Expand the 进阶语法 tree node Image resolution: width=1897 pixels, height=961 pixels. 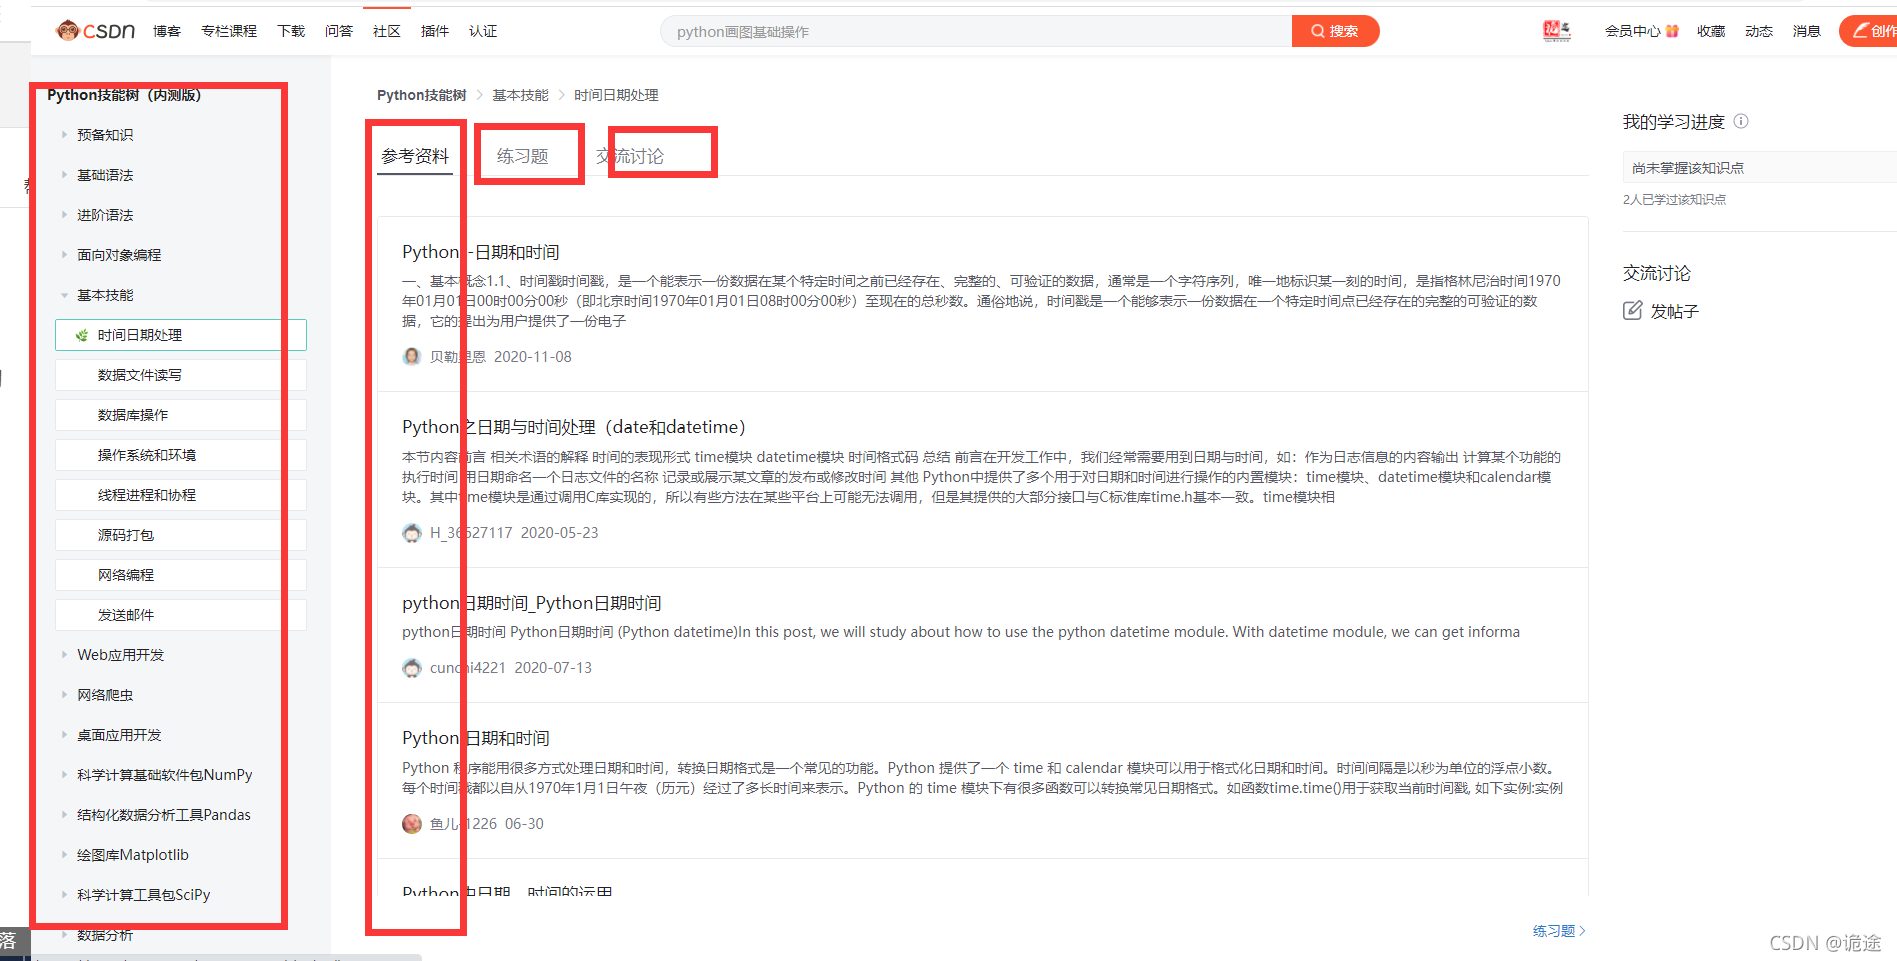64,214
